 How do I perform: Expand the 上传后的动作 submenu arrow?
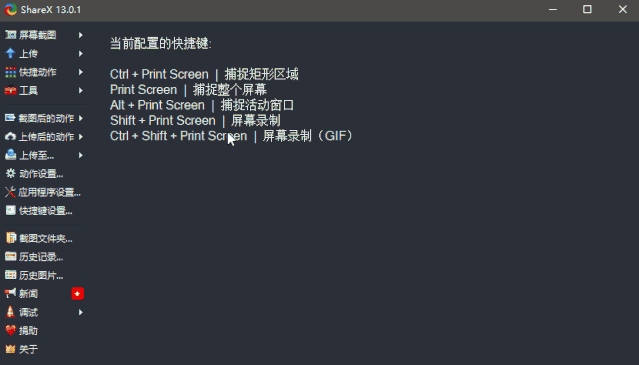(x=81, y=136)
